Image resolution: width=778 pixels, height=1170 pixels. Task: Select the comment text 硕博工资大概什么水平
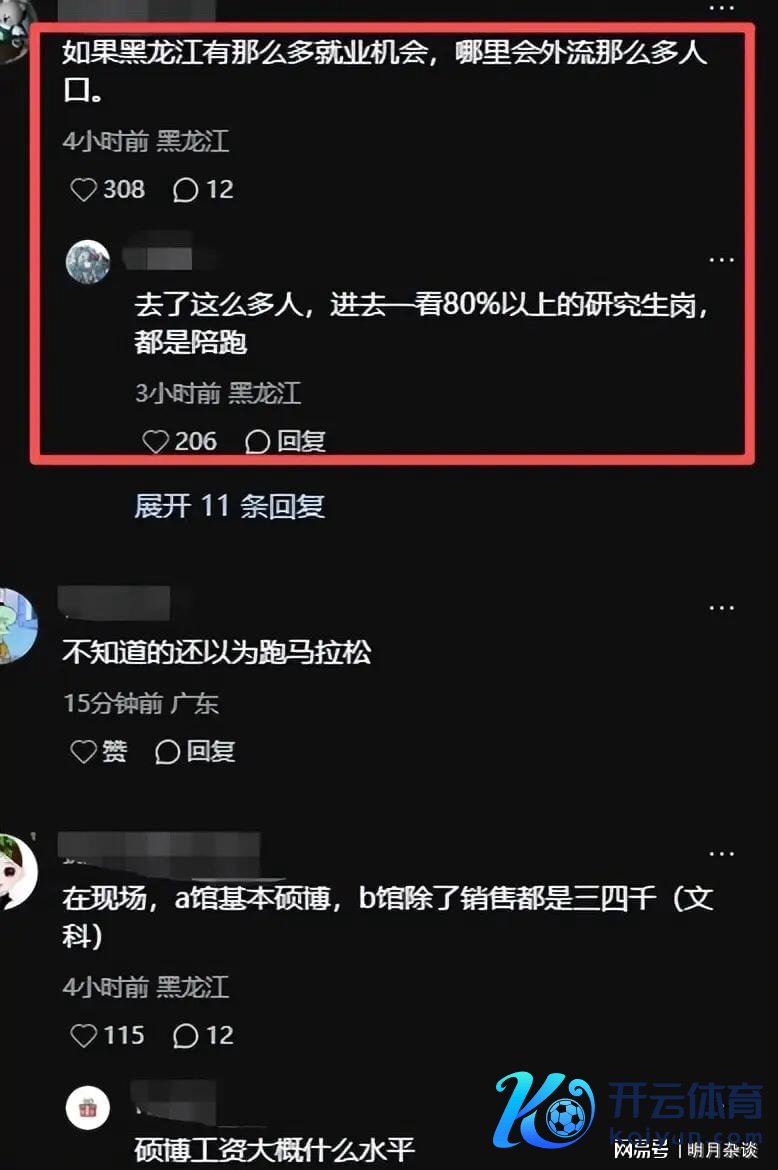275,1150
